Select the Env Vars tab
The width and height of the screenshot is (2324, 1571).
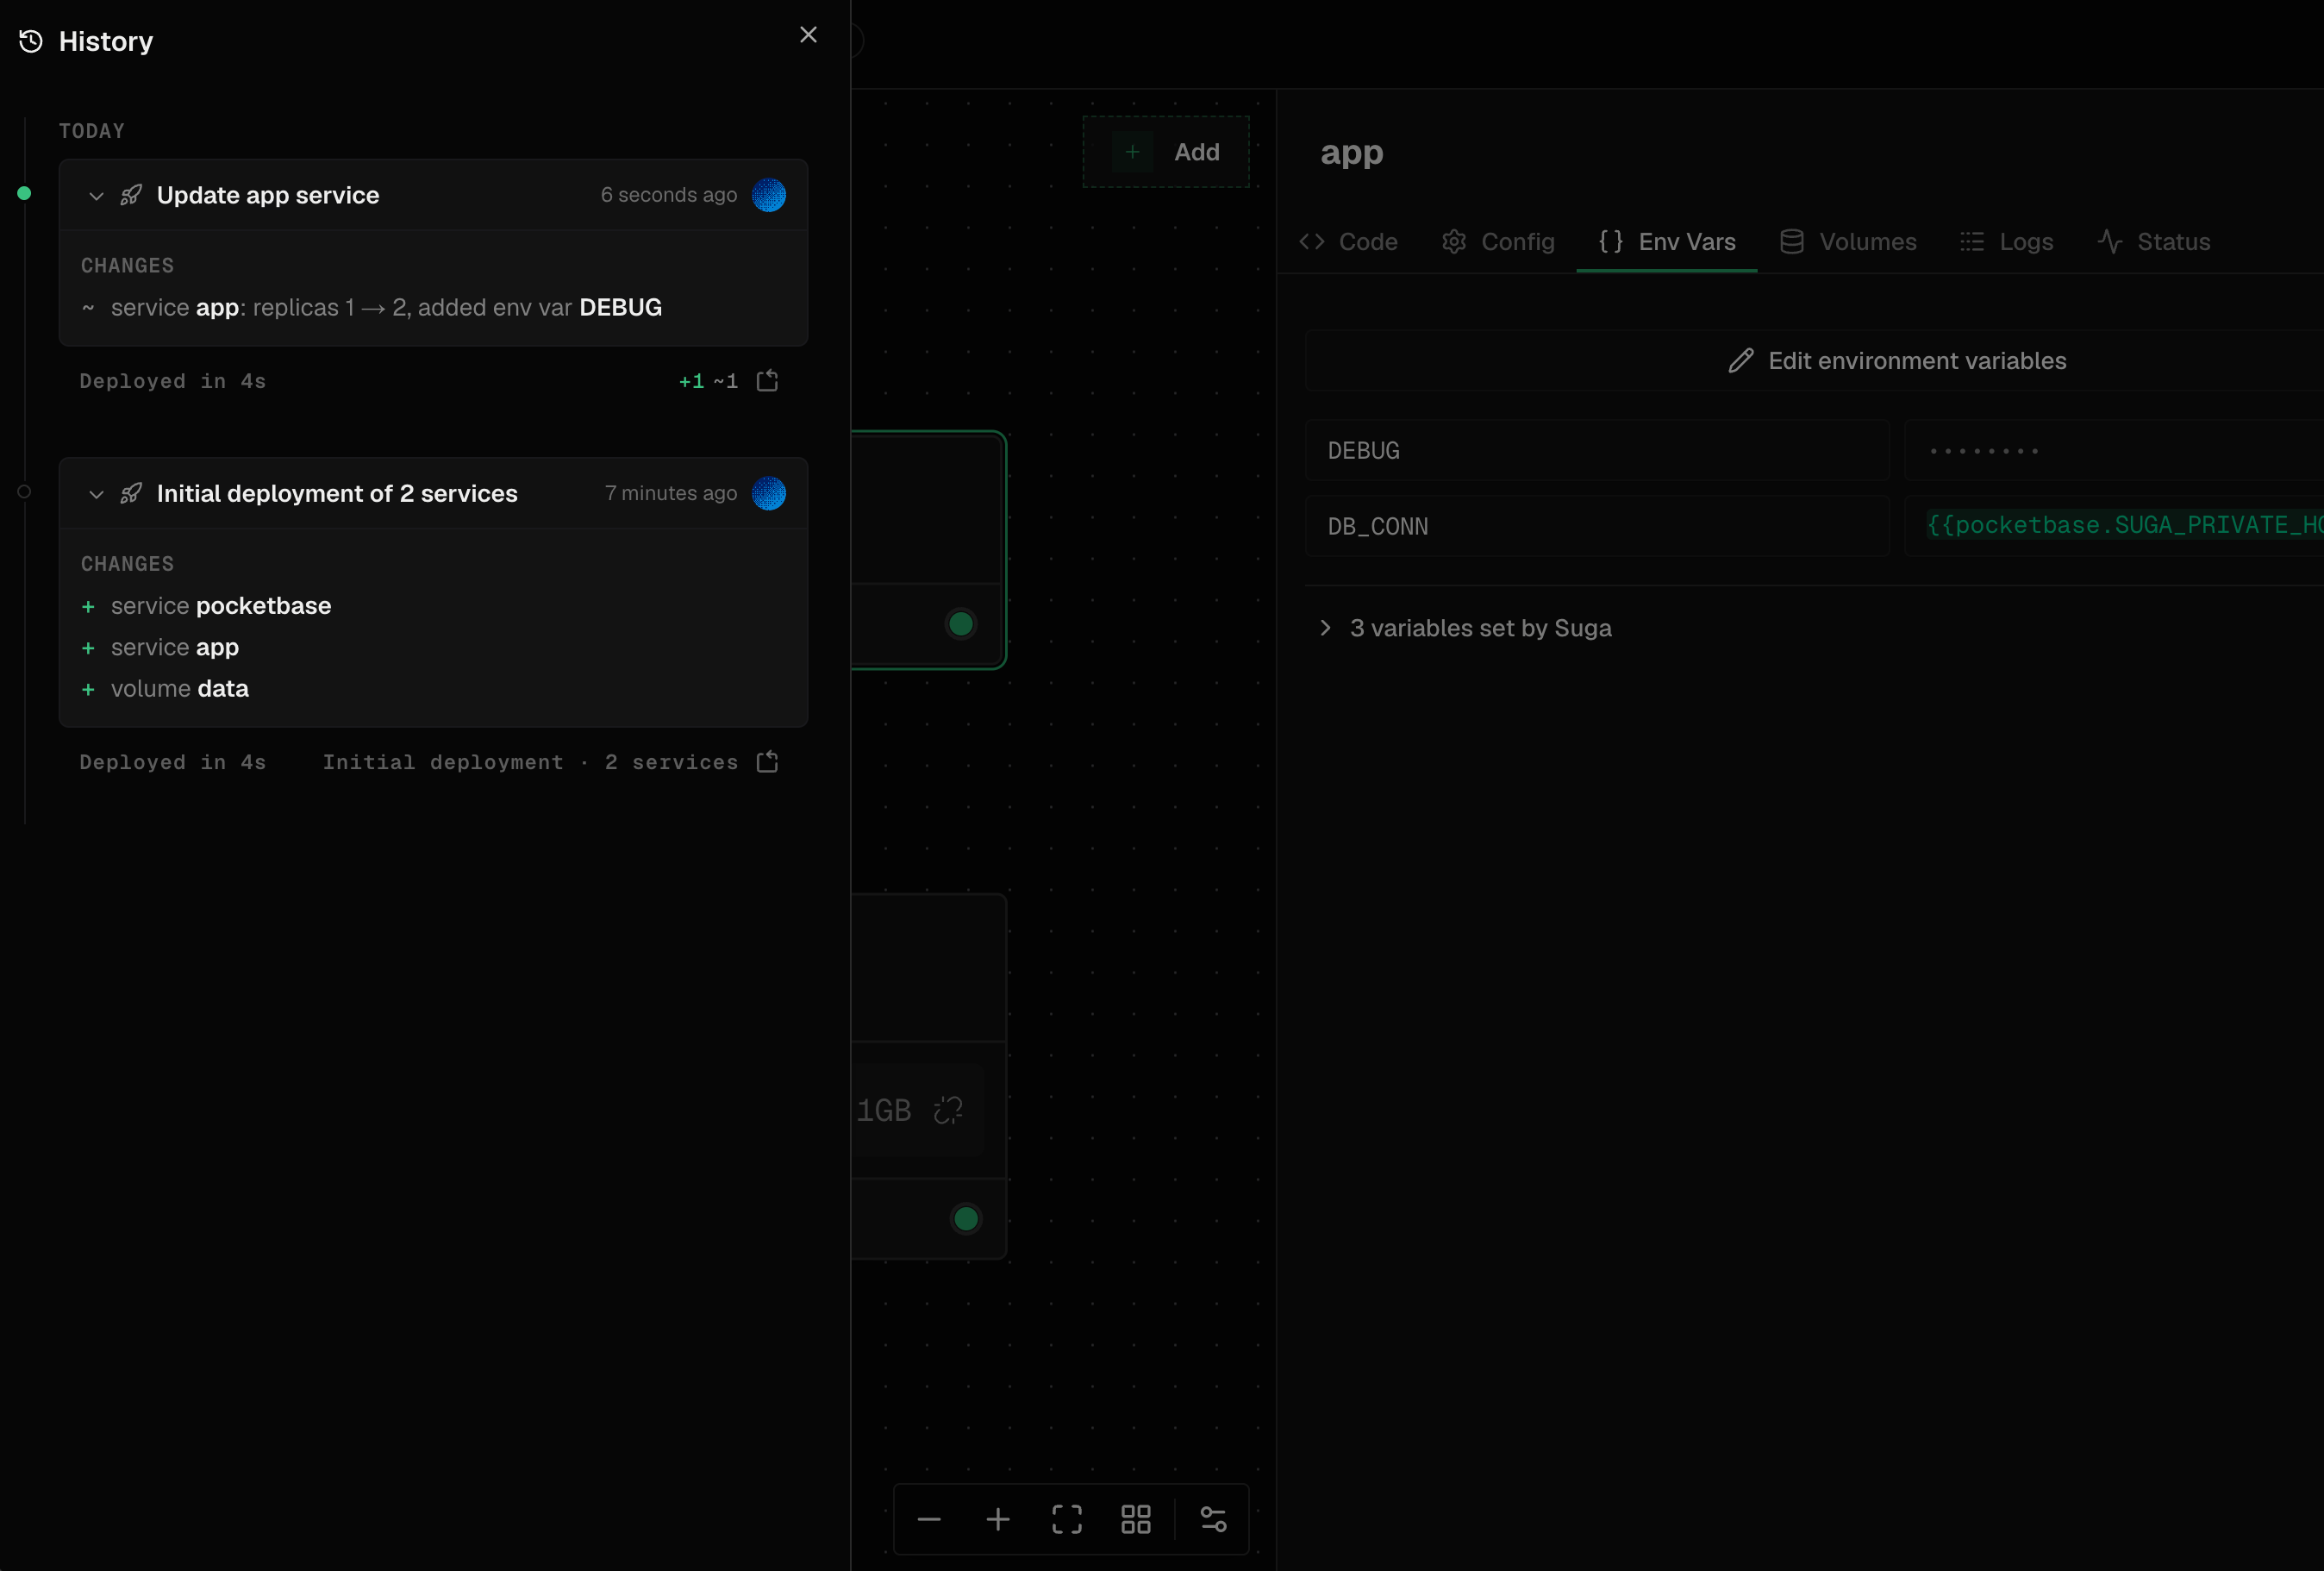coord(1667,242)
